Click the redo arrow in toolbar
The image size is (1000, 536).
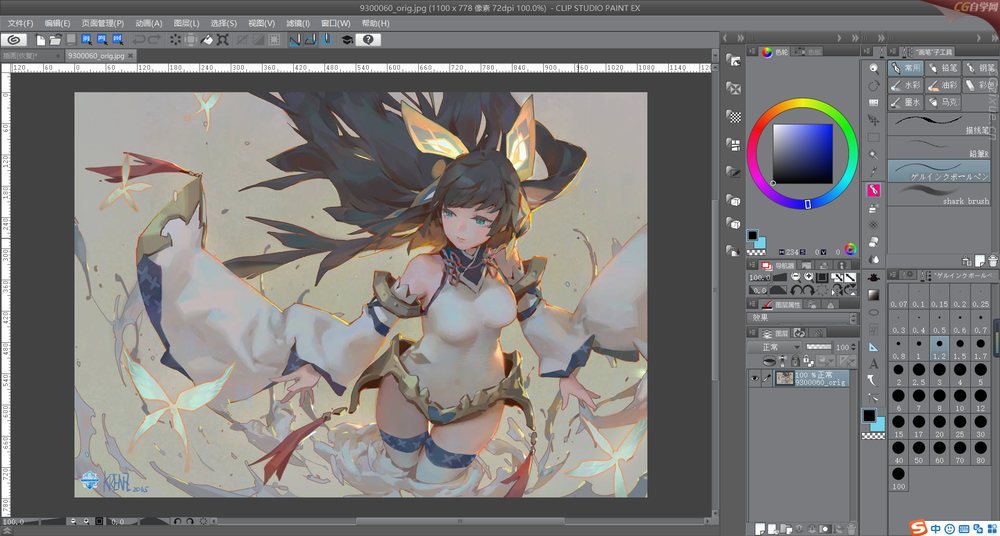(x=154, y=40)
